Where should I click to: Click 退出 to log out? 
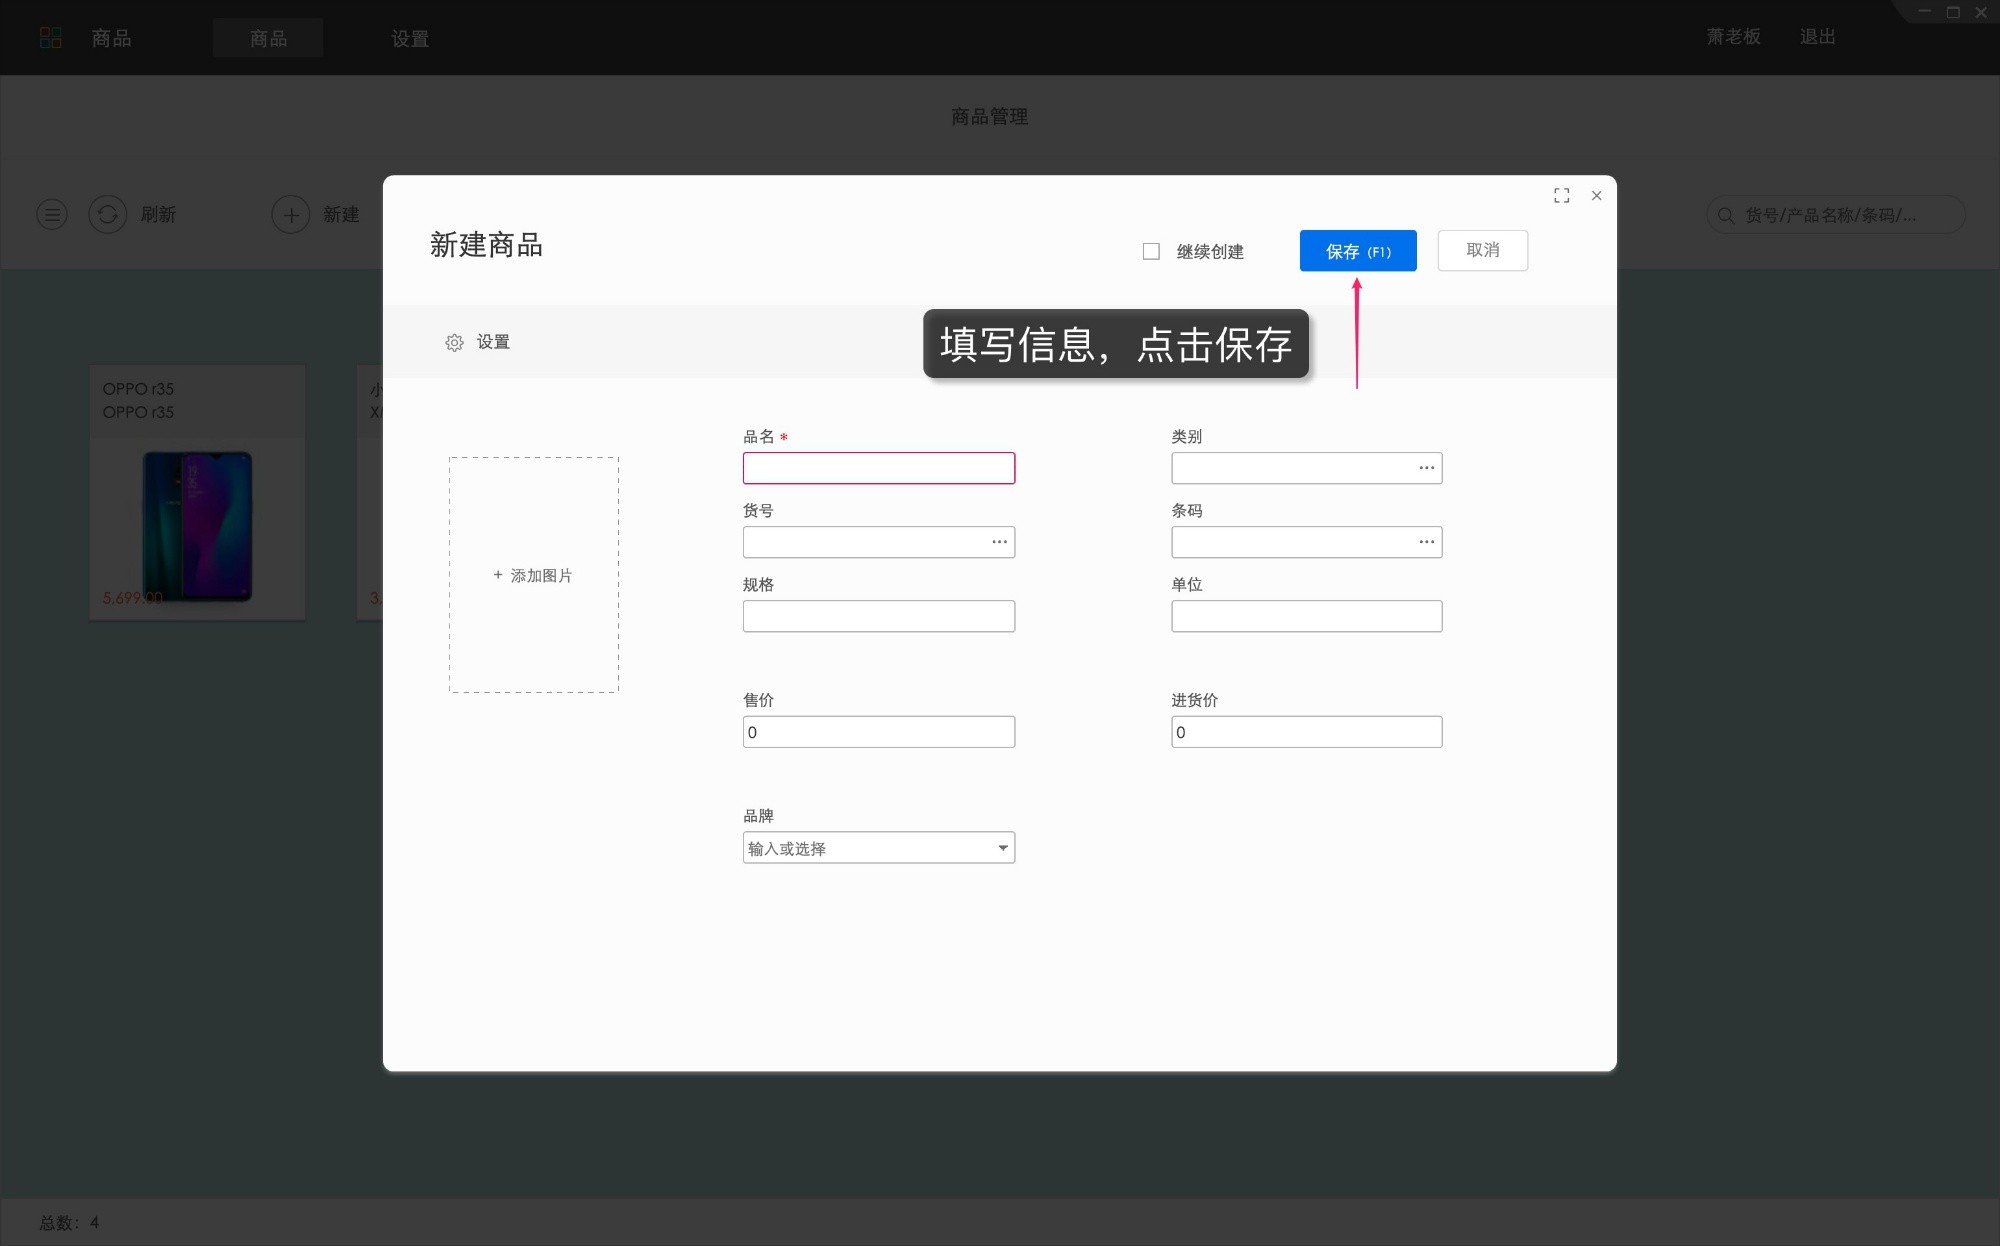tap(1817, 37)
